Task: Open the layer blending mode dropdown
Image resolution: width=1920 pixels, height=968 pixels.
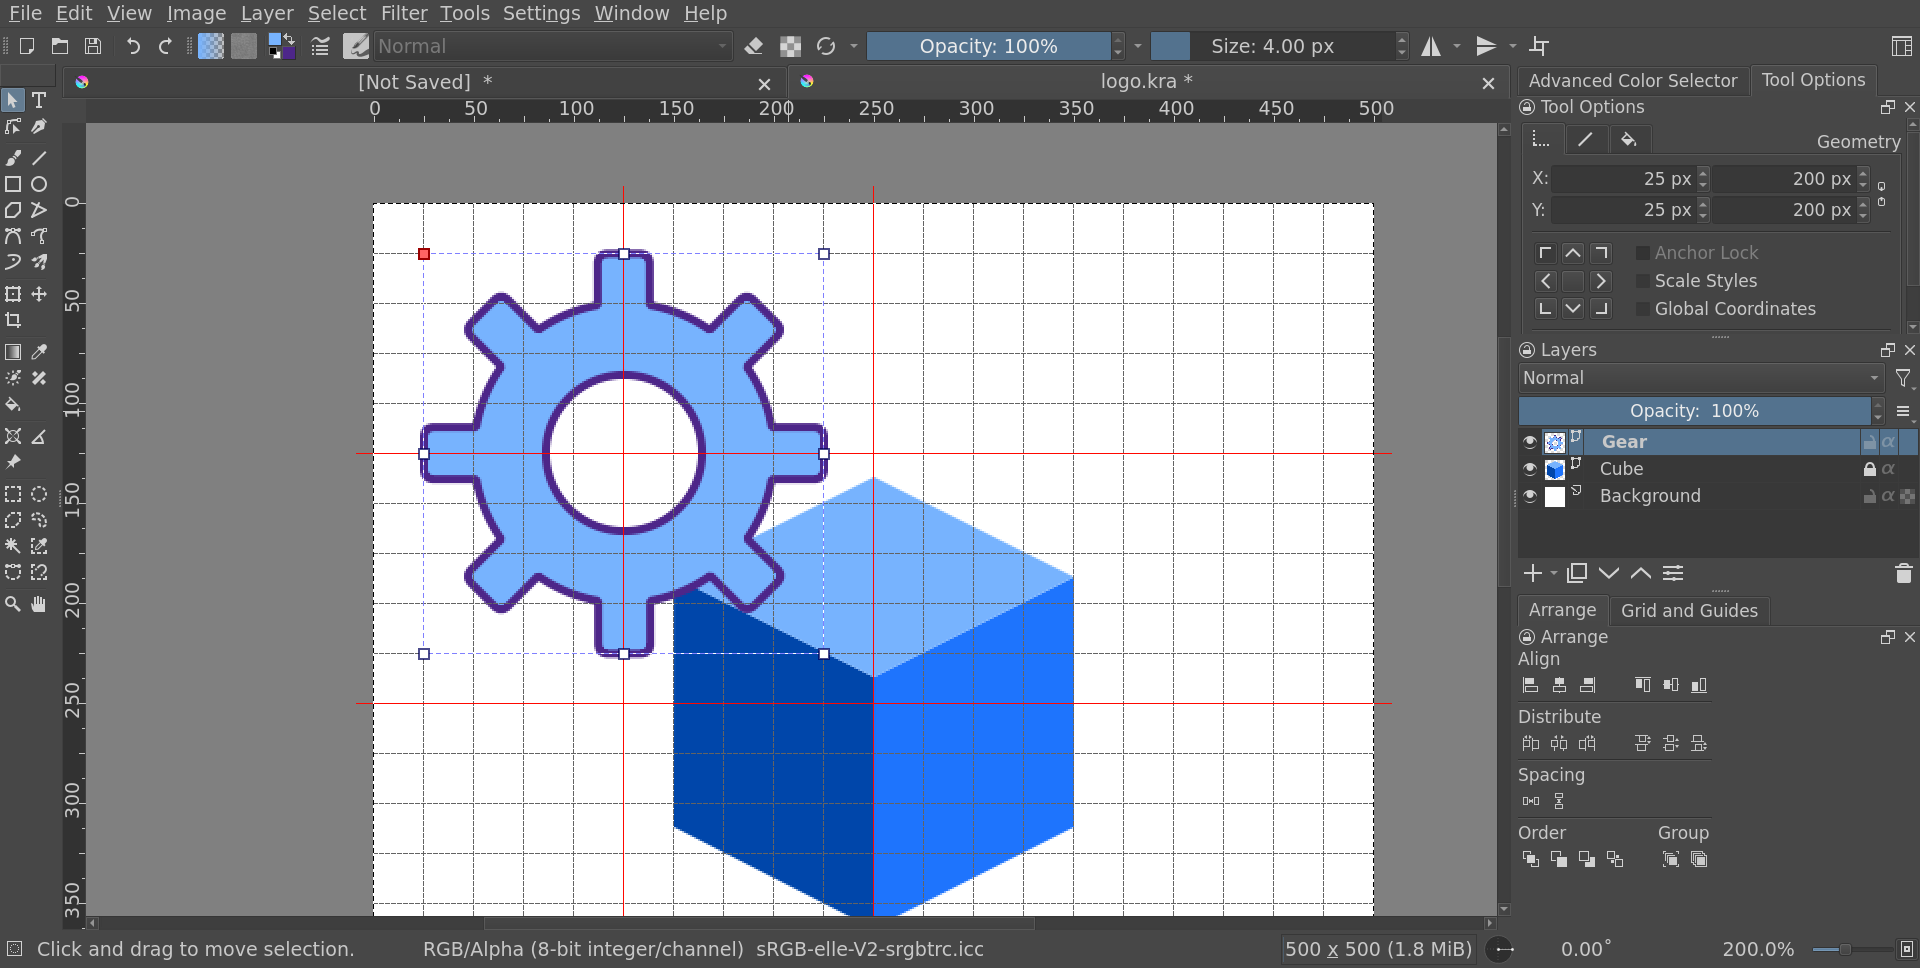Action: pyautogui.click(x=1700, y=378)
